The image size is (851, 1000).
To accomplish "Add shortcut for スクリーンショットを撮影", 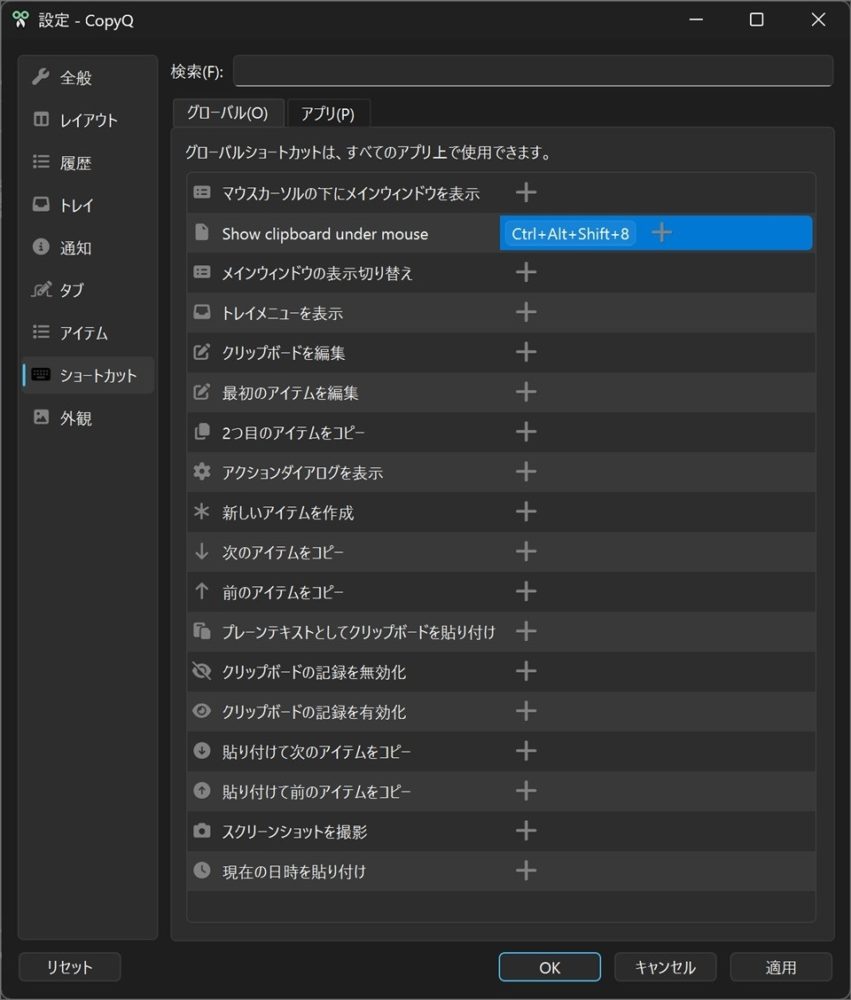I will coord(526,831).
